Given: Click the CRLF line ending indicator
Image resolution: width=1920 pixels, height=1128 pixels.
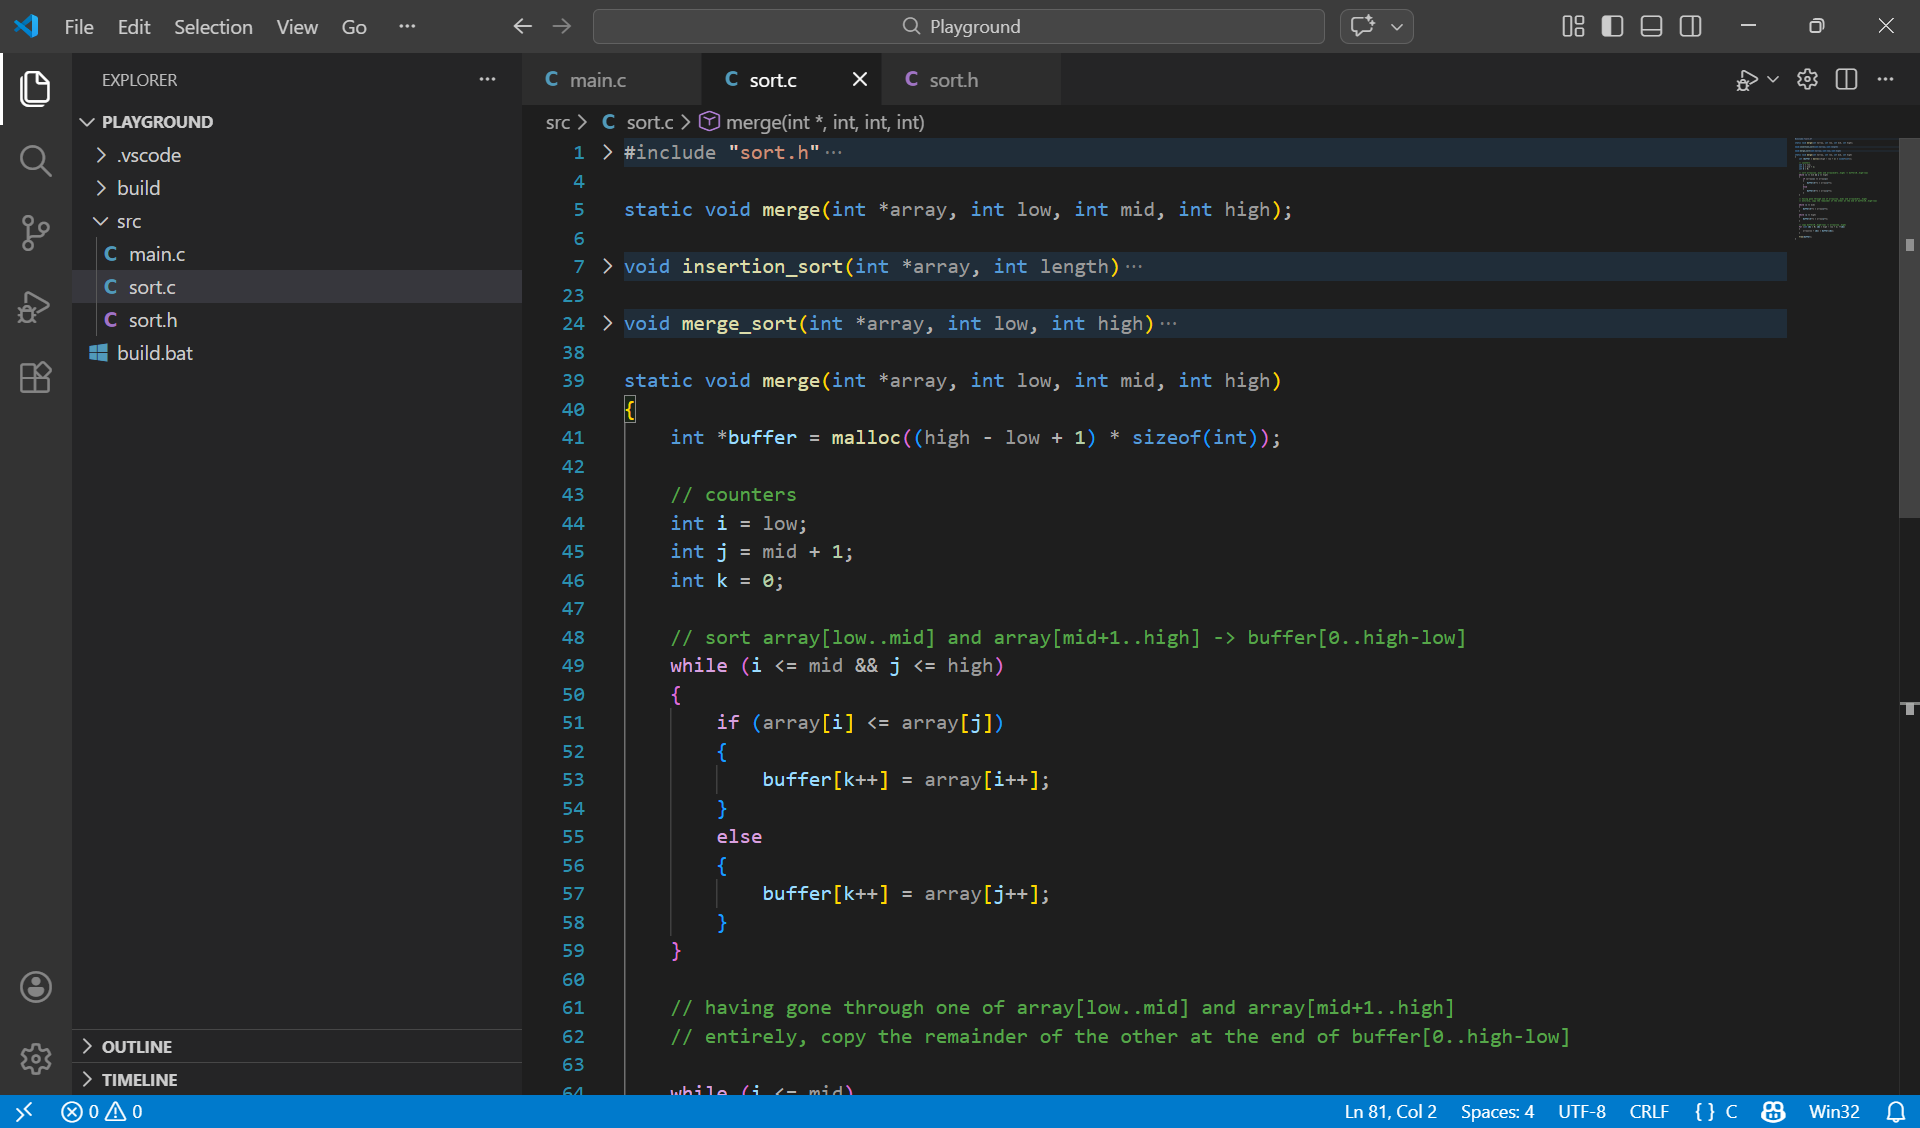Looking at the screenshot, I should click(x=1648, y=1111).
